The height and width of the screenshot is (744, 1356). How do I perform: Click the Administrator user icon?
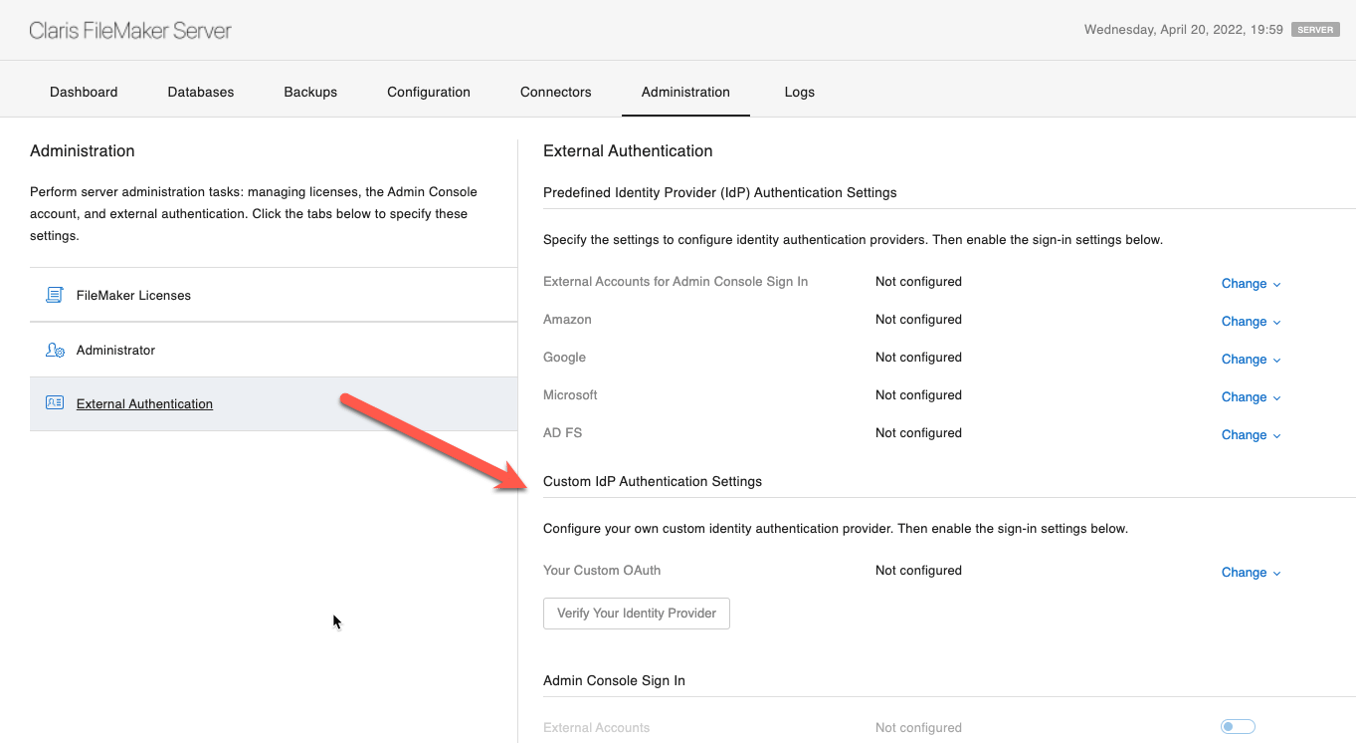click(x=55, y=350)
